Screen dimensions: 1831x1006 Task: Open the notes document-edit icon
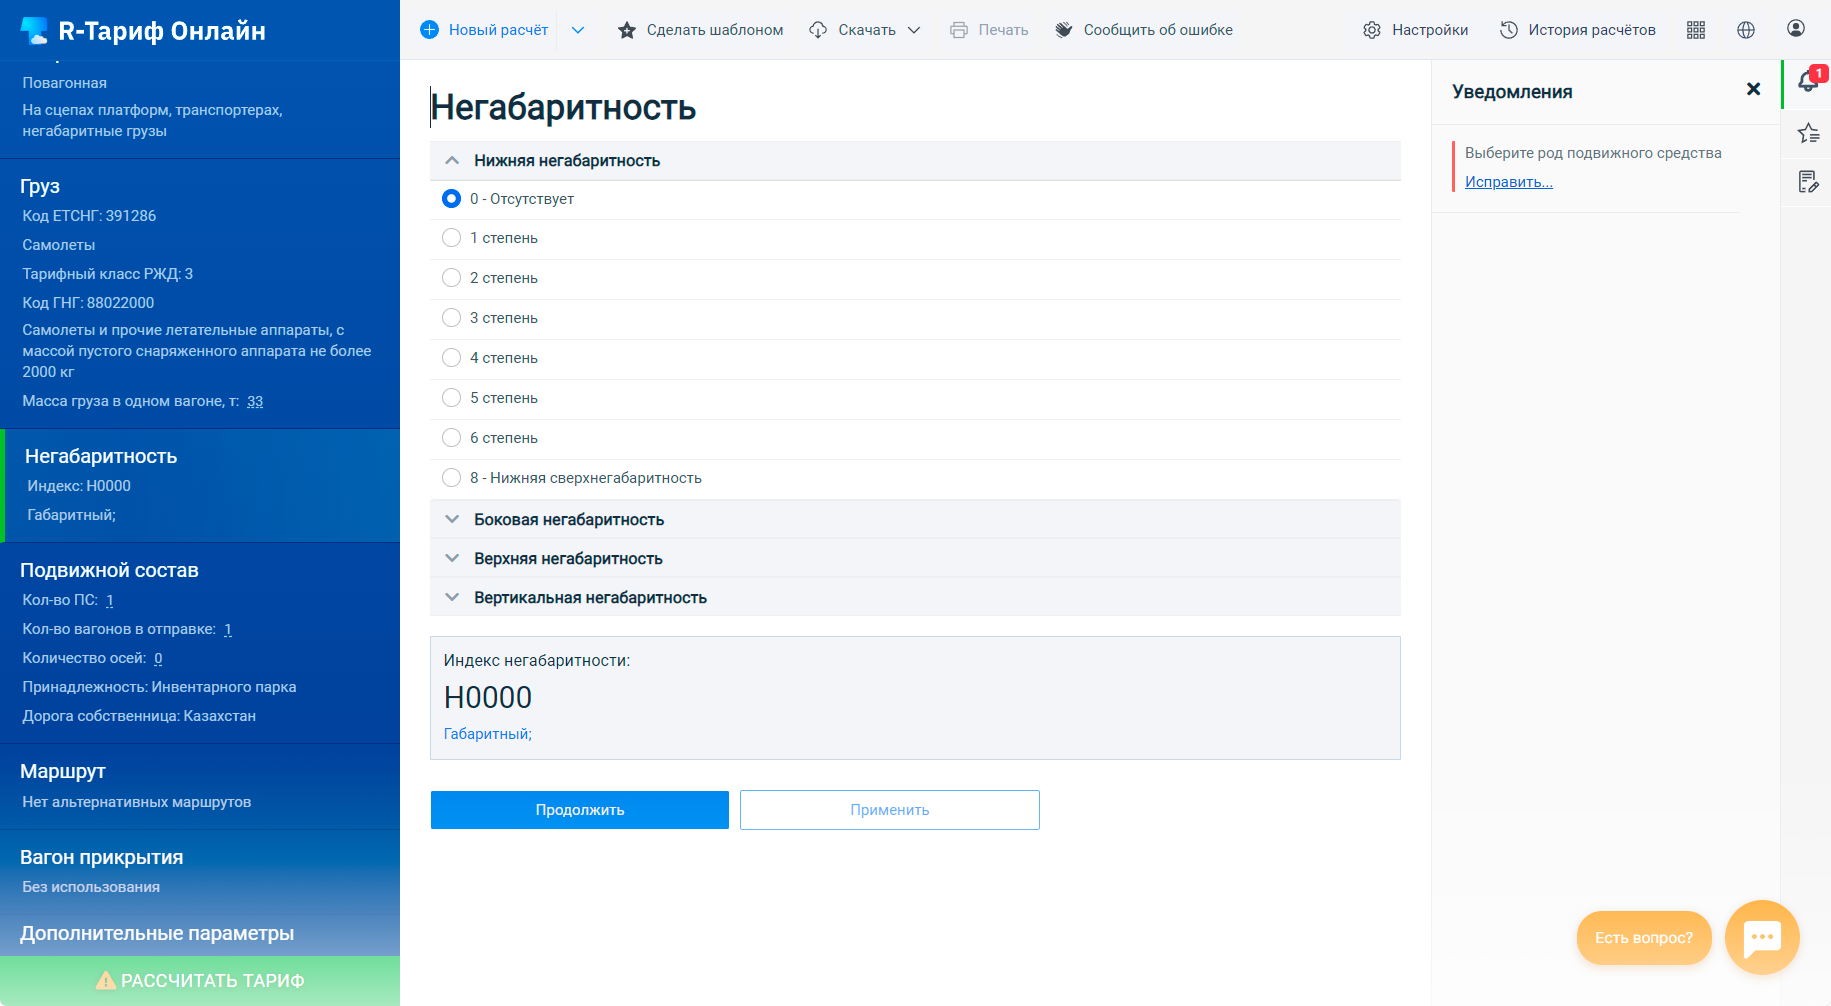(x=1807, y=182)
